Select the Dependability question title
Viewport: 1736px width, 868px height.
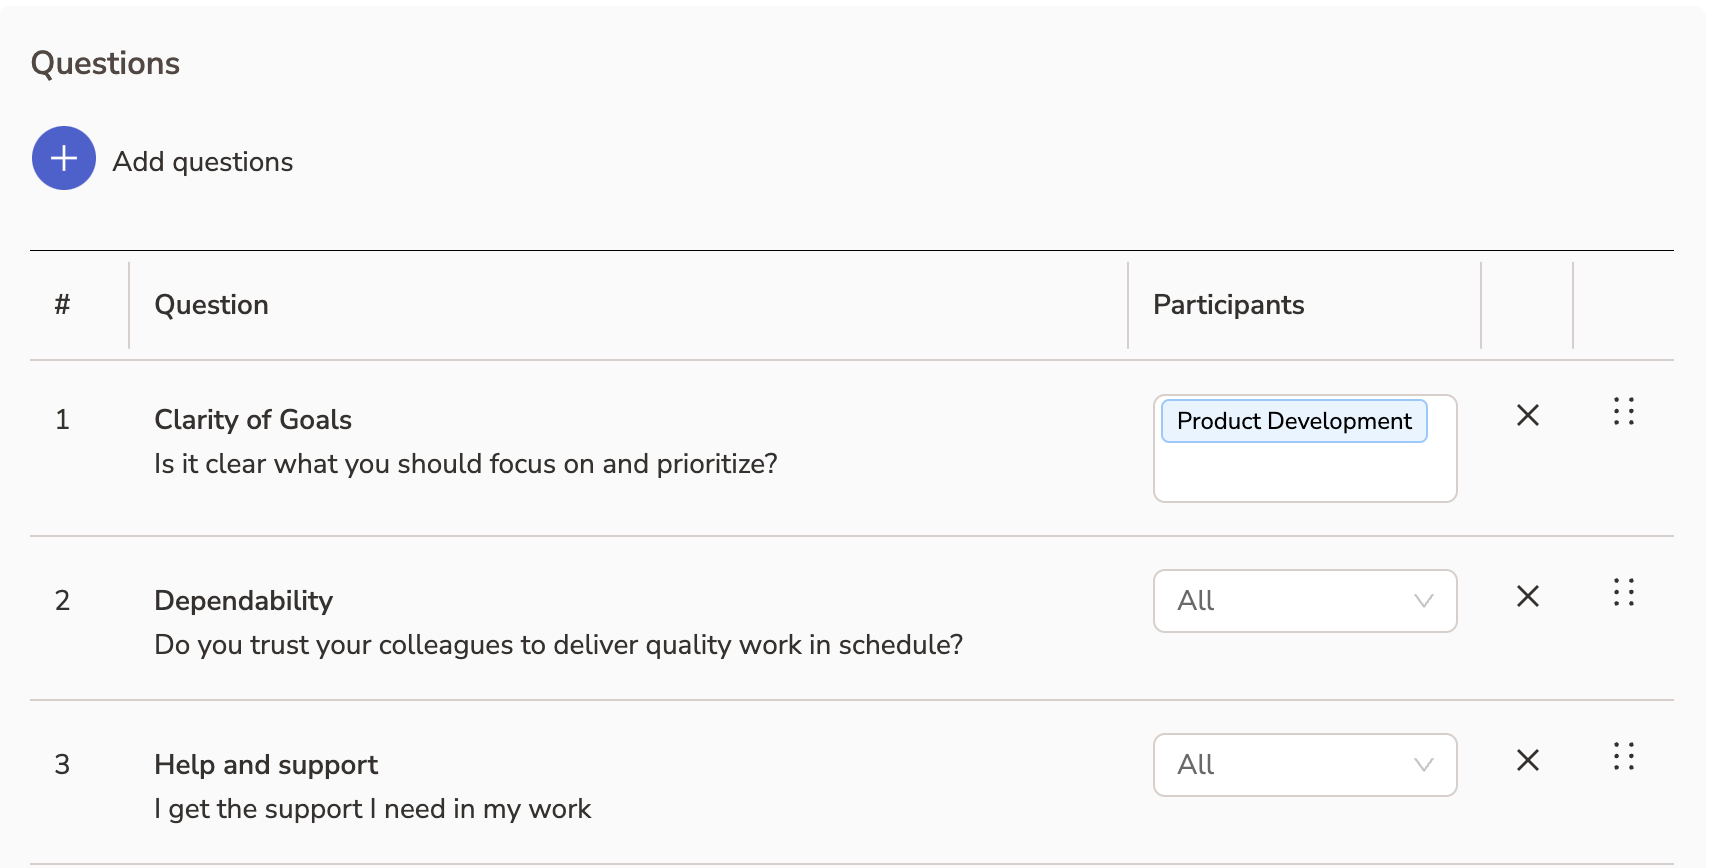click(x=243, y=601)
